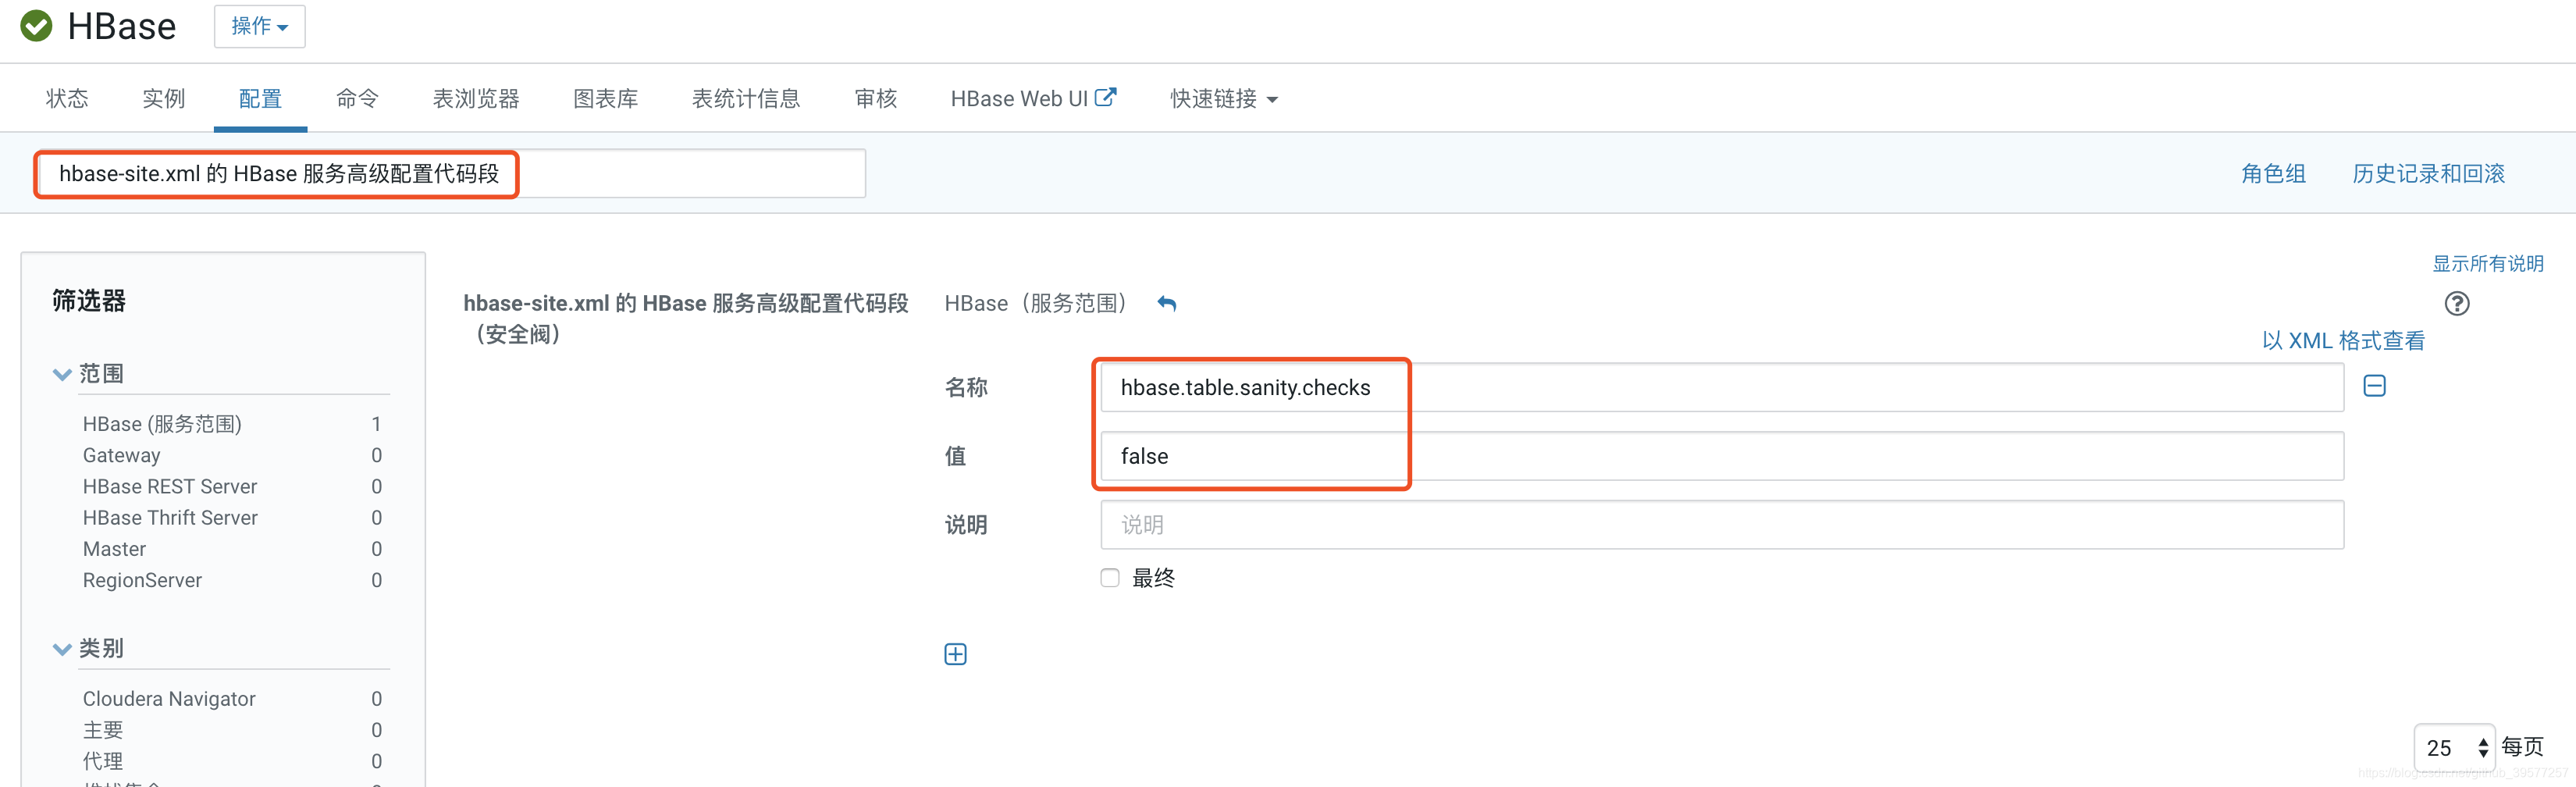Toggle the 最终 checkbox

[1109, 578]
